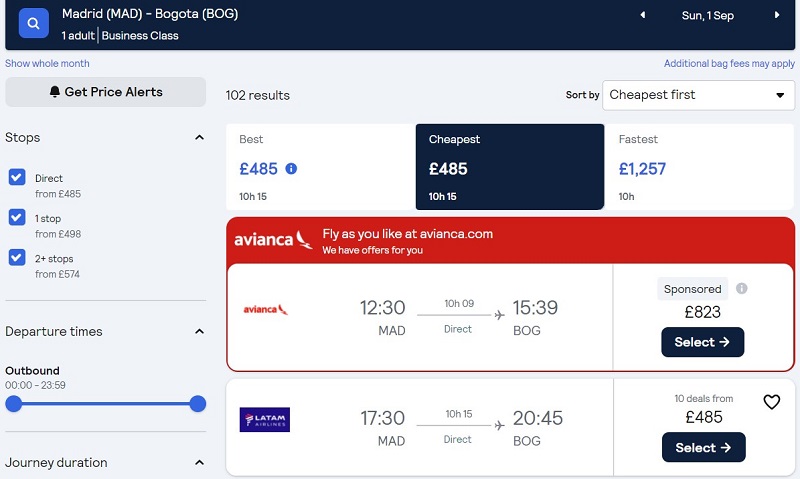Go to next day arrow
The image size is (800, 479).
777,15
